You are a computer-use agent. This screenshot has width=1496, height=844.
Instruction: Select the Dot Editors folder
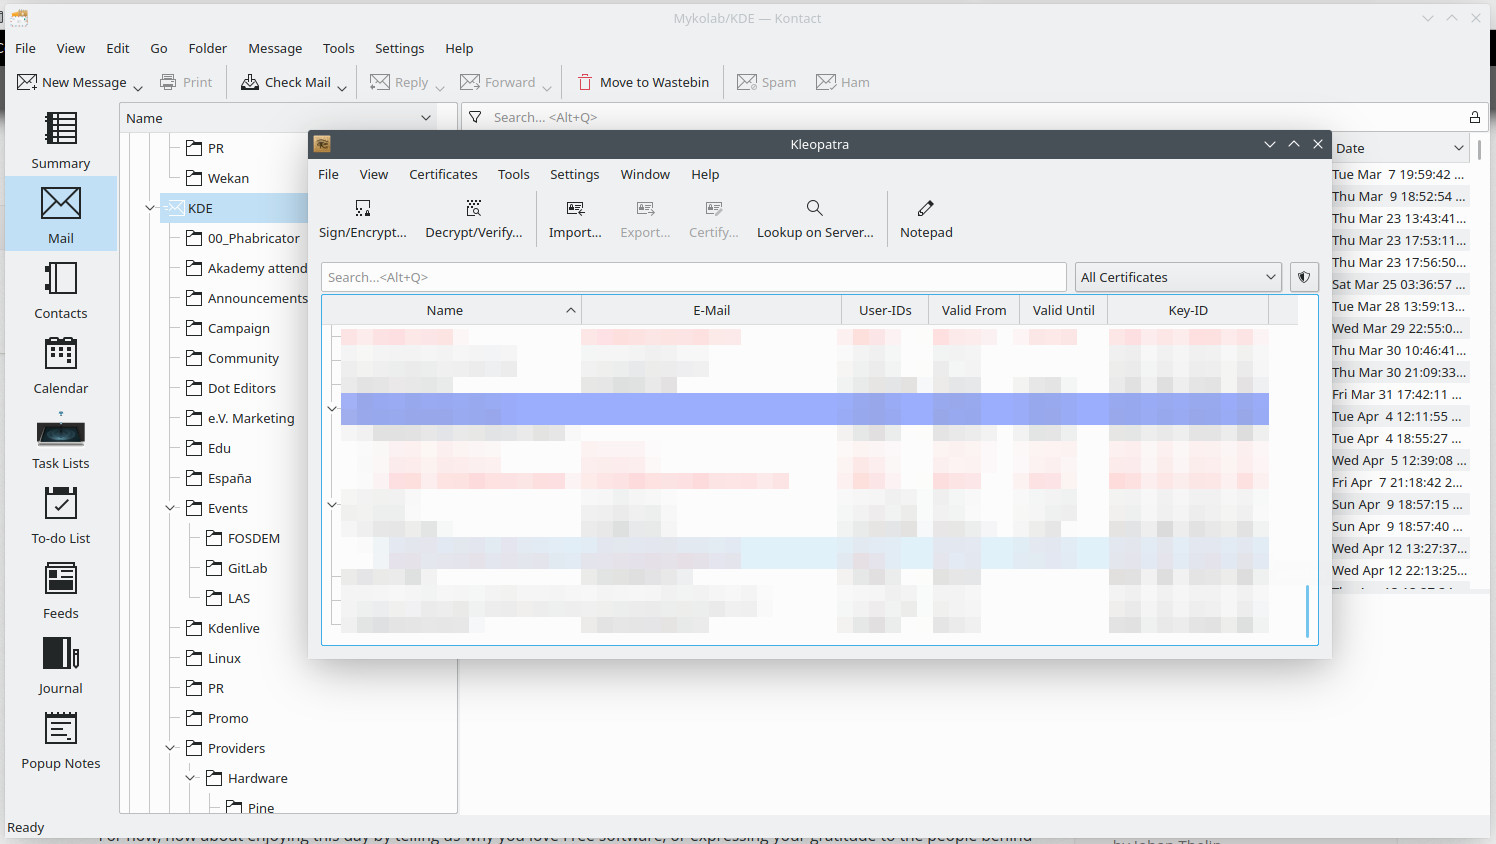click(231, 388)
